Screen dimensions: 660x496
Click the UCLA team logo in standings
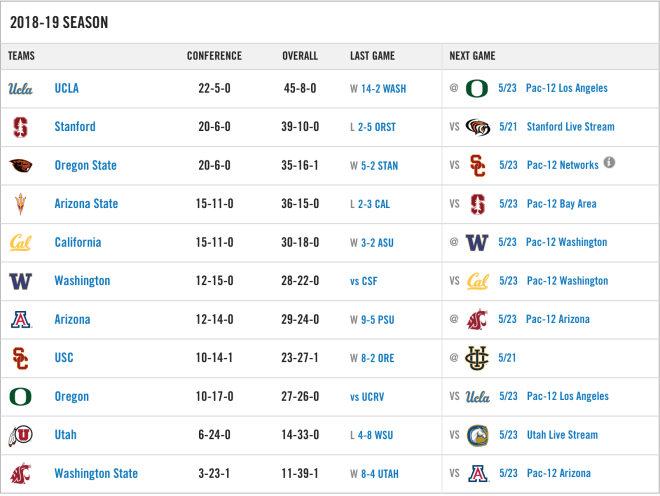point(20,89)
